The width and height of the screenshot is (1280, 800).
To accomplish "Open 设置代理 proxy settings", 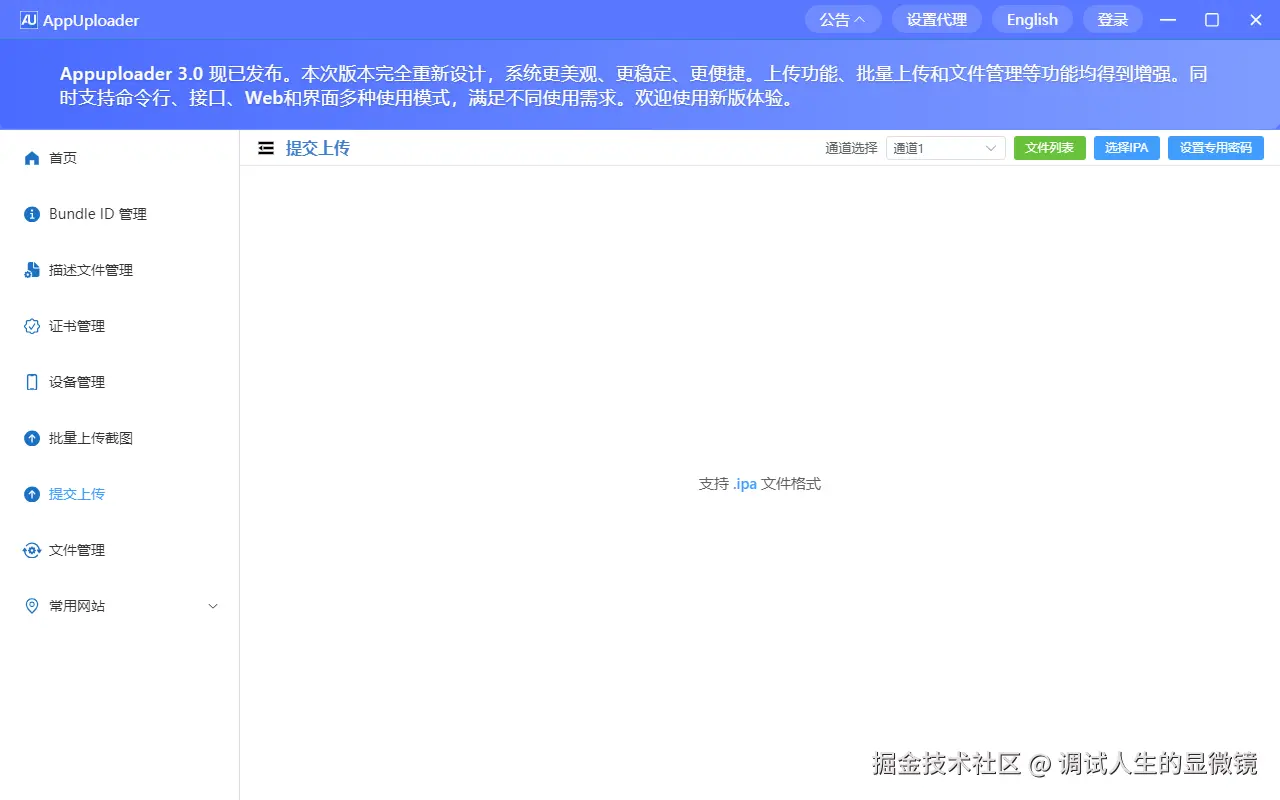I will tap(936, 19).
